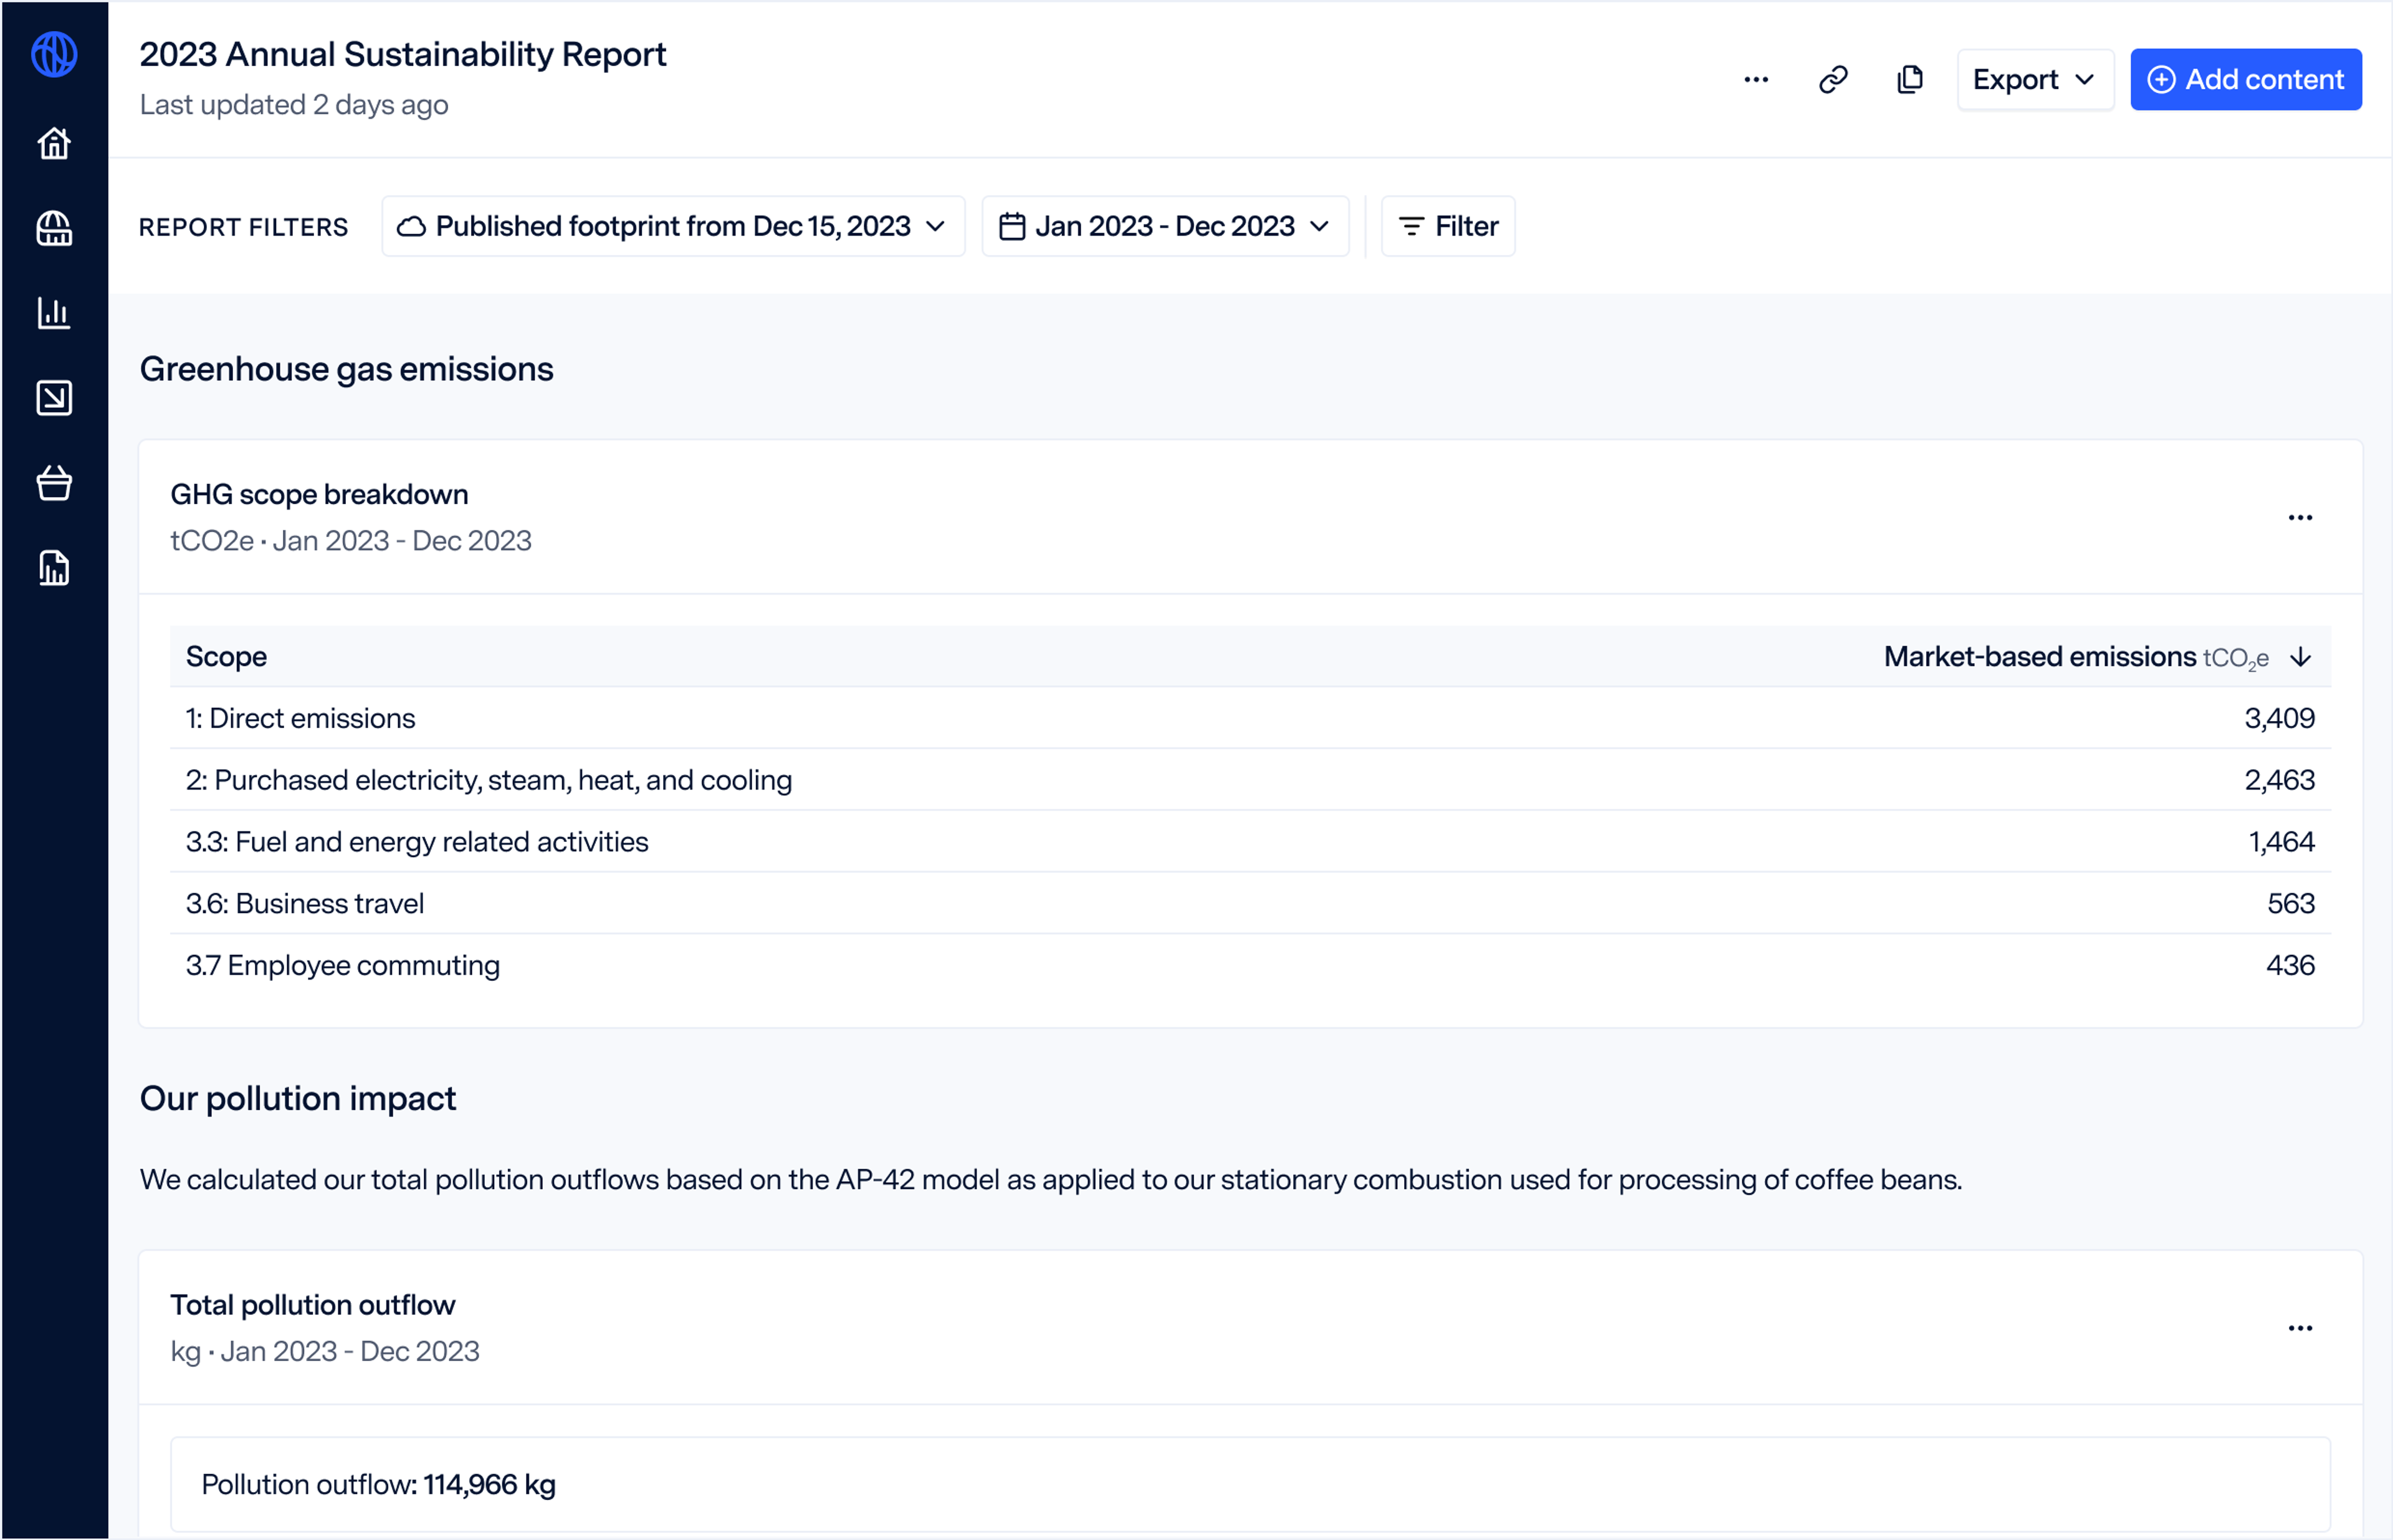The width and height of the screenshot is (2393, 1540).
Task: Open the shopping basket sidebar icon
Action: coord(54,483)
